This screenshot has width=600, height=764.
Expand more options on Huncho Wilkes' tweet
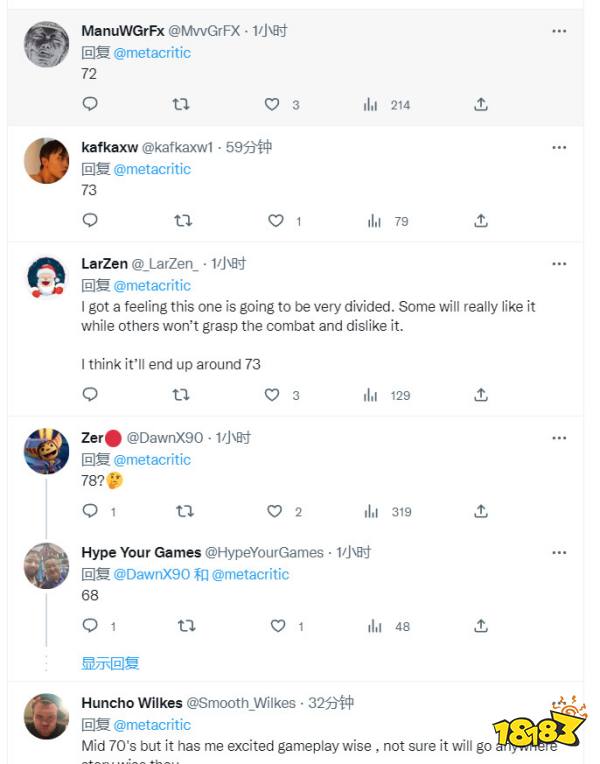click(x=559, y=703)
